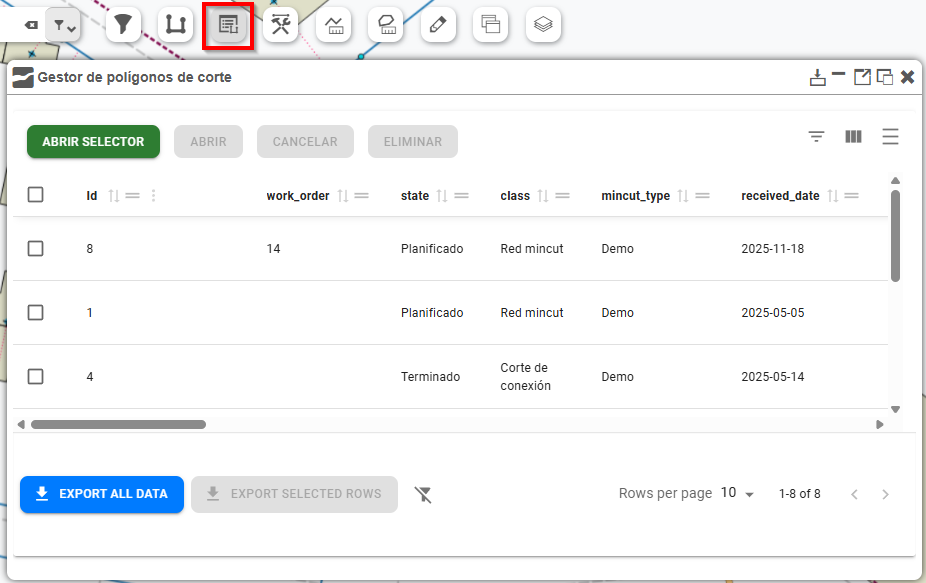Image resolution: width=926 pixels, height=583 pixels.
Task: Click the vertical table scrollbar thumb
Action: [x=895, y=235]
